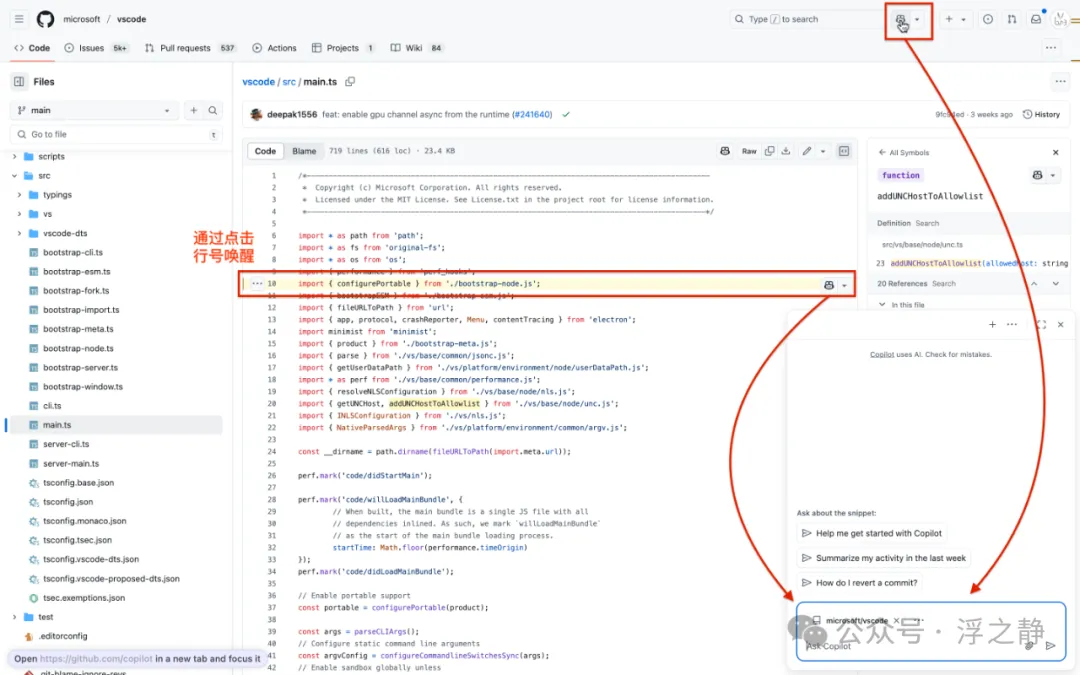Open the global Issues icon in header
1080x675 pixels.
click(988, 19)
